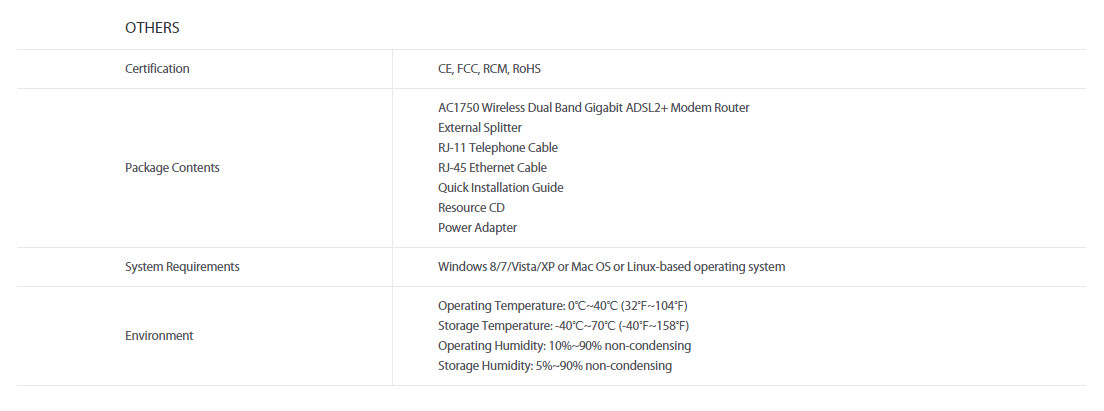Image resolution: width=1104 pixels, height=411 pixels.
Task: Click the System Requirements label
Action: pyautogui.click(x=182, y=267)
